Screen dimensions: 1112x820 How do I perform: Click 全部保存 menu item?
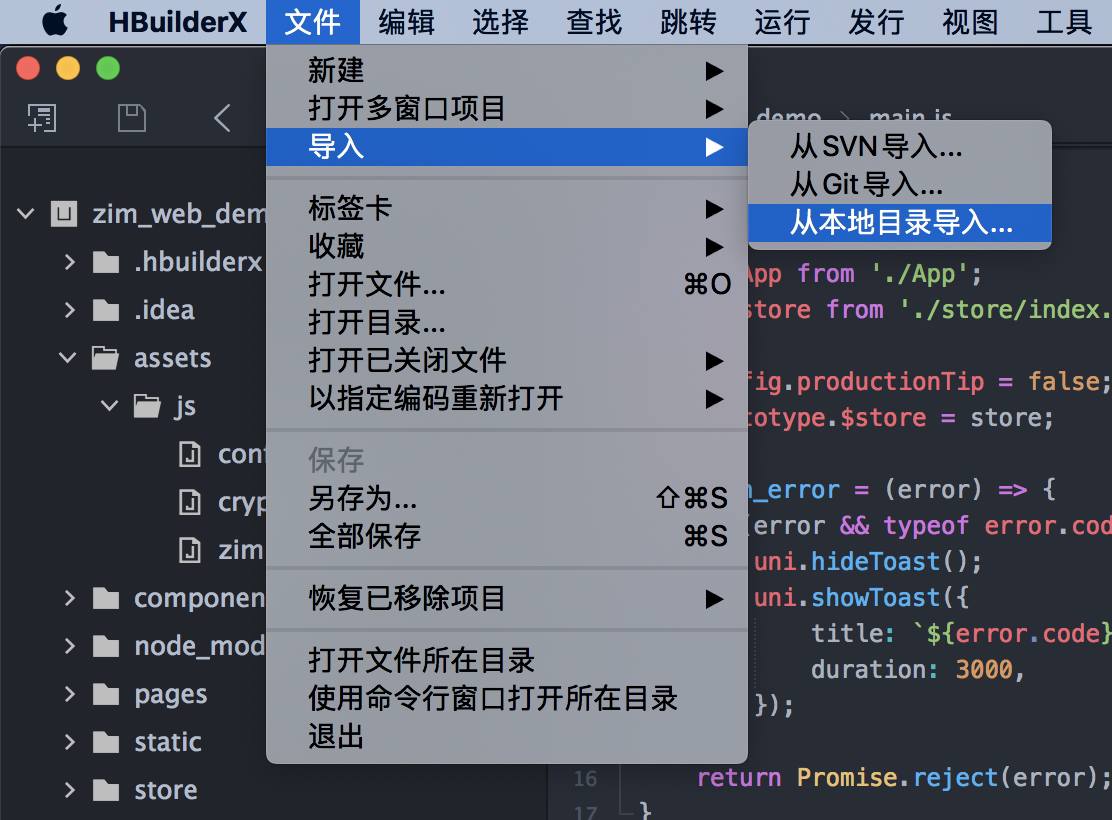364,536
